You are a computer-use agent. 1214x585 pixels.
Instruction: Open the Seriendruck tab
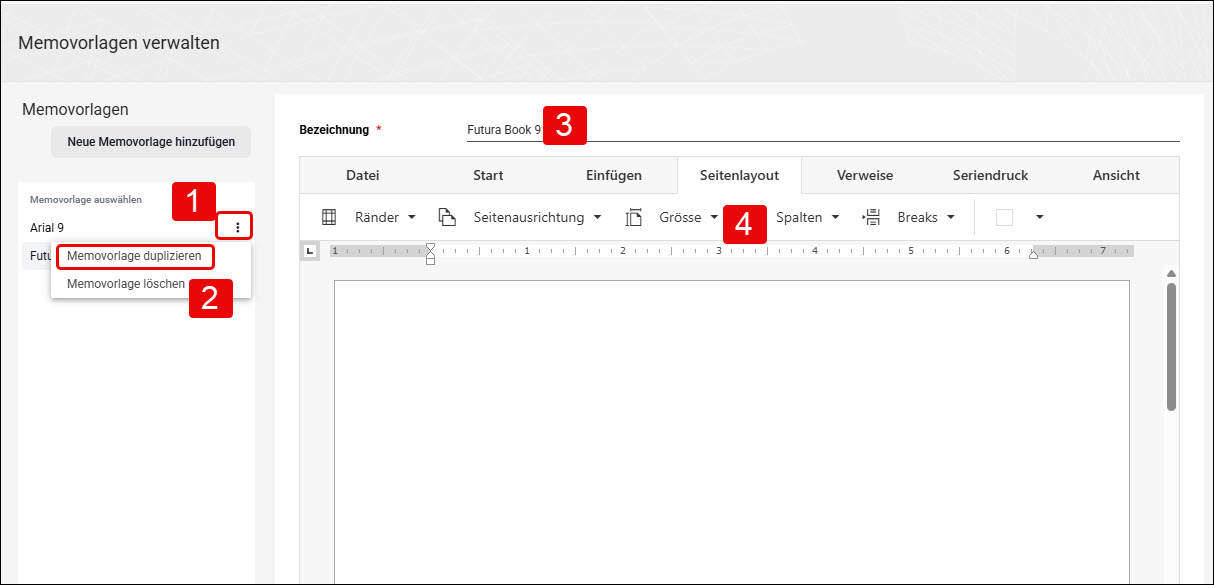point(990,175)
